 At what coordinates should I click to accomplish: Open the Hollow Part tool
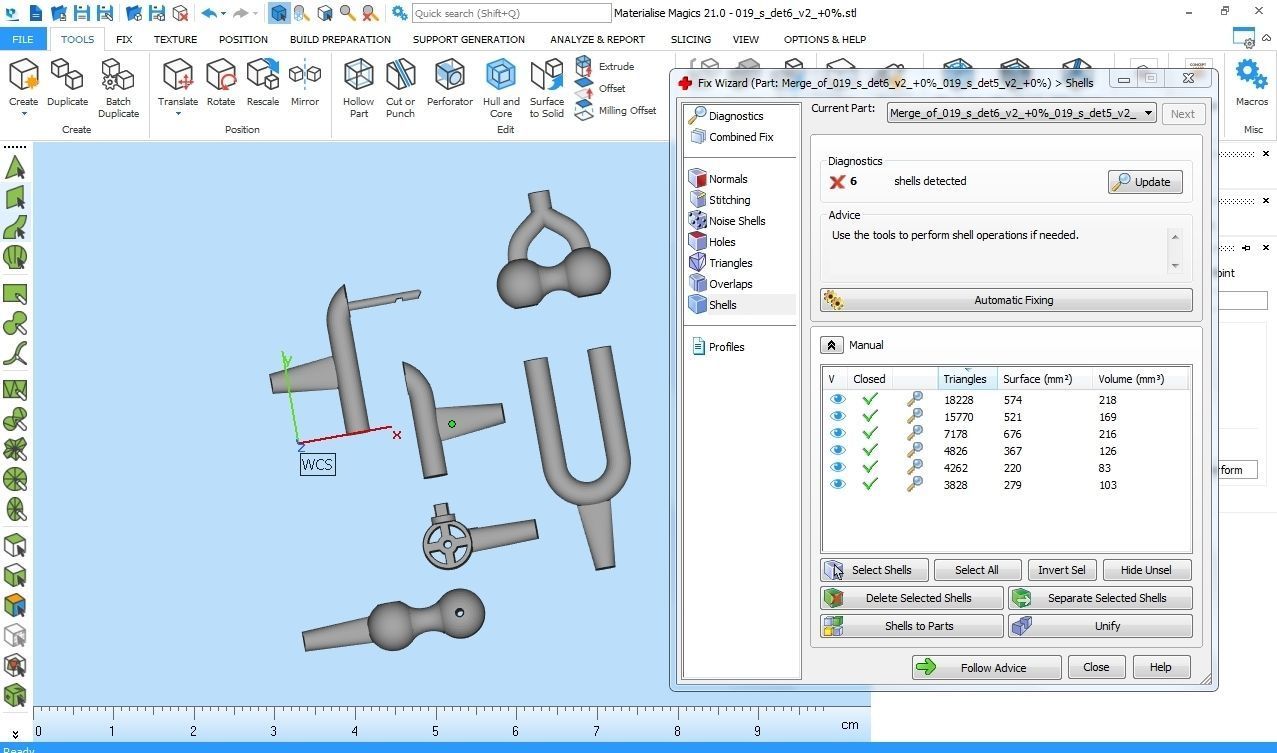tap(358, 88)
